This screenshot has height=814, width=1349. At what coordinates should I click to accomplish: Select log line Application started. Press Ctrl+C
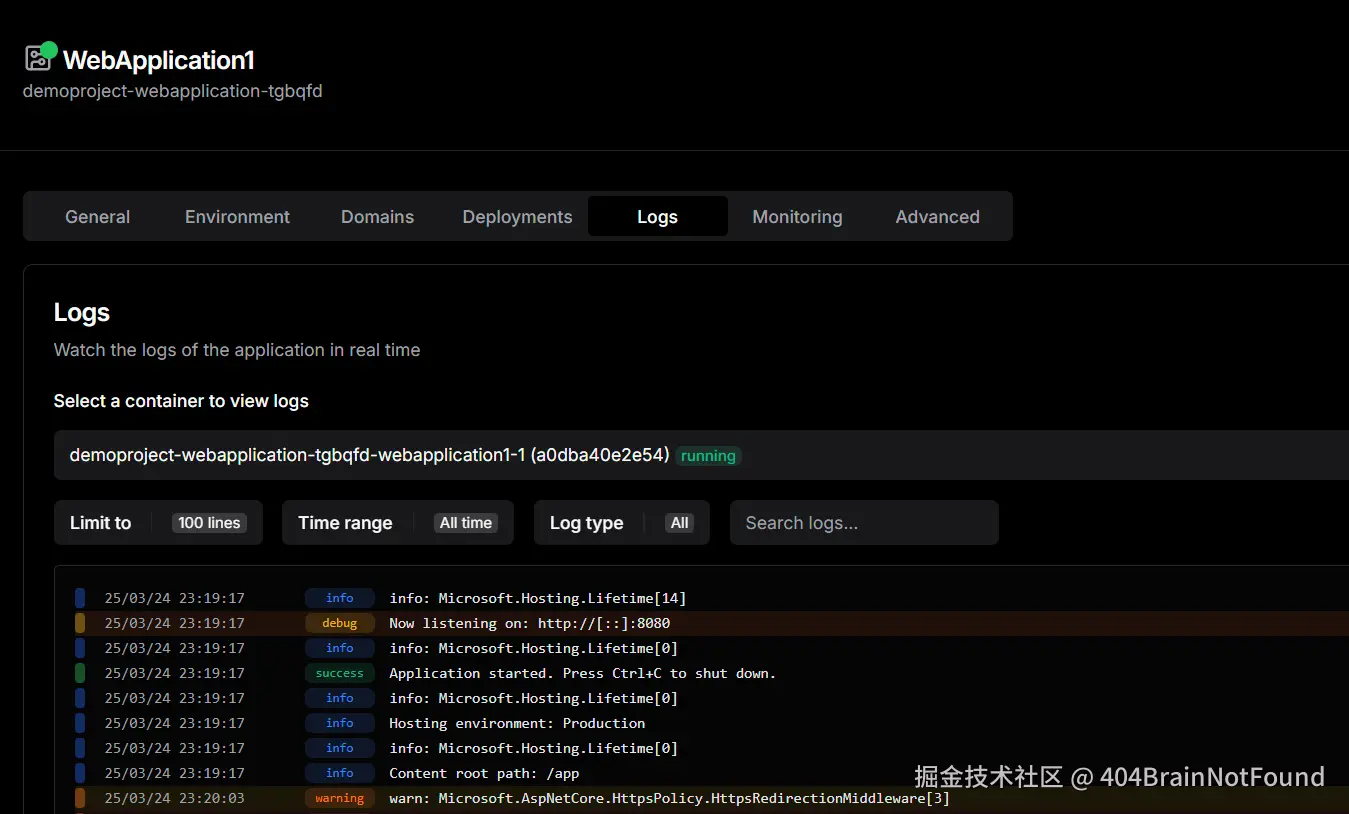pyautogui.click(x=582, y=673)
